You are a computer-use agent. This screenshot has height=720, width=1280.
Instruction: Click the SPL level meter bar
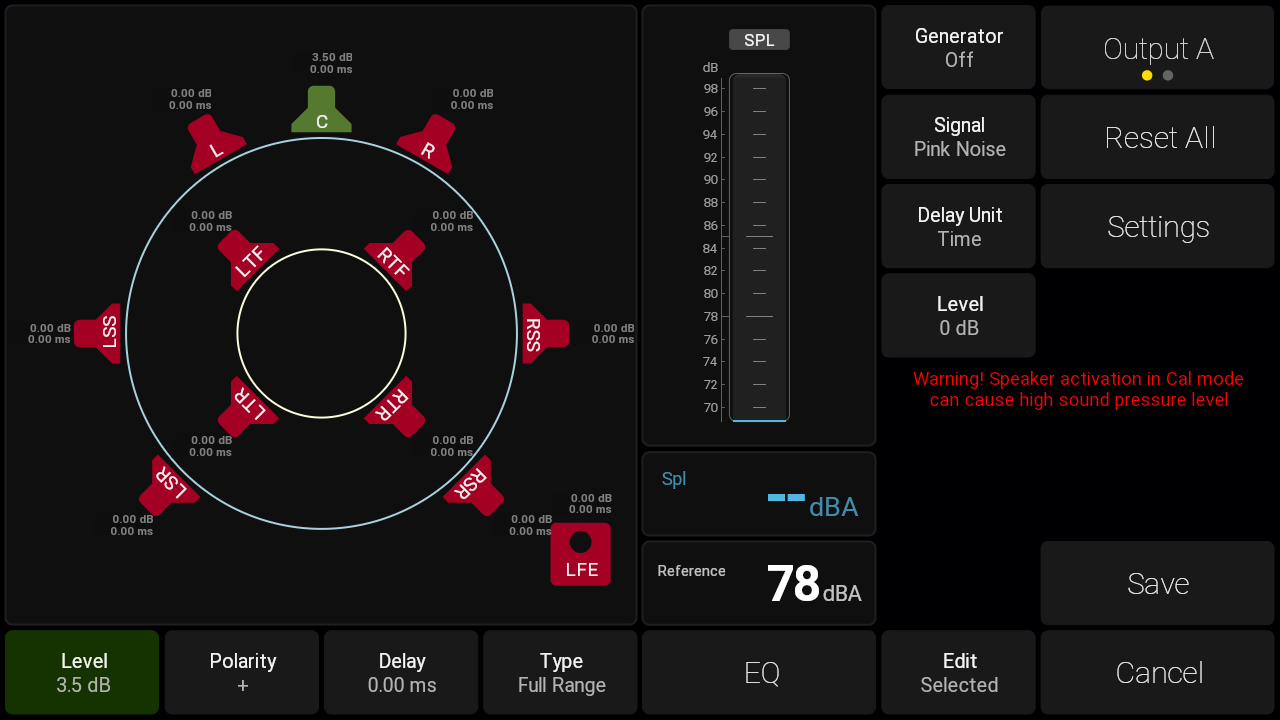click(x=759, y=247)
